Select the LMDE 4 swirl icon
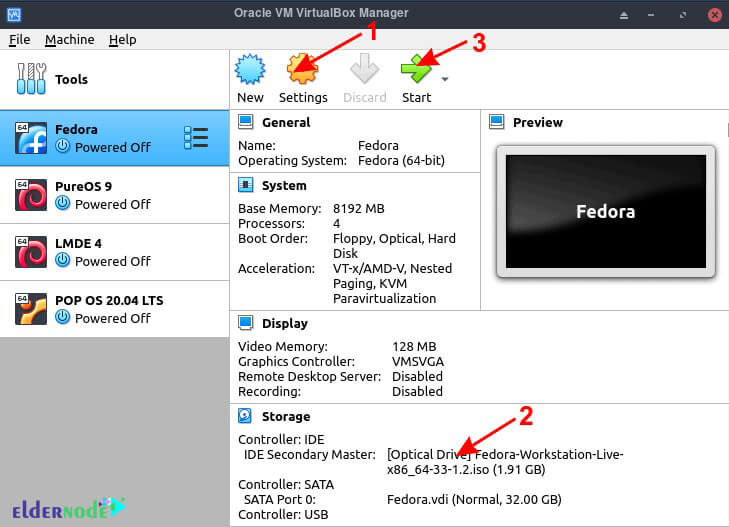The image size is (729, 527). 31,252
